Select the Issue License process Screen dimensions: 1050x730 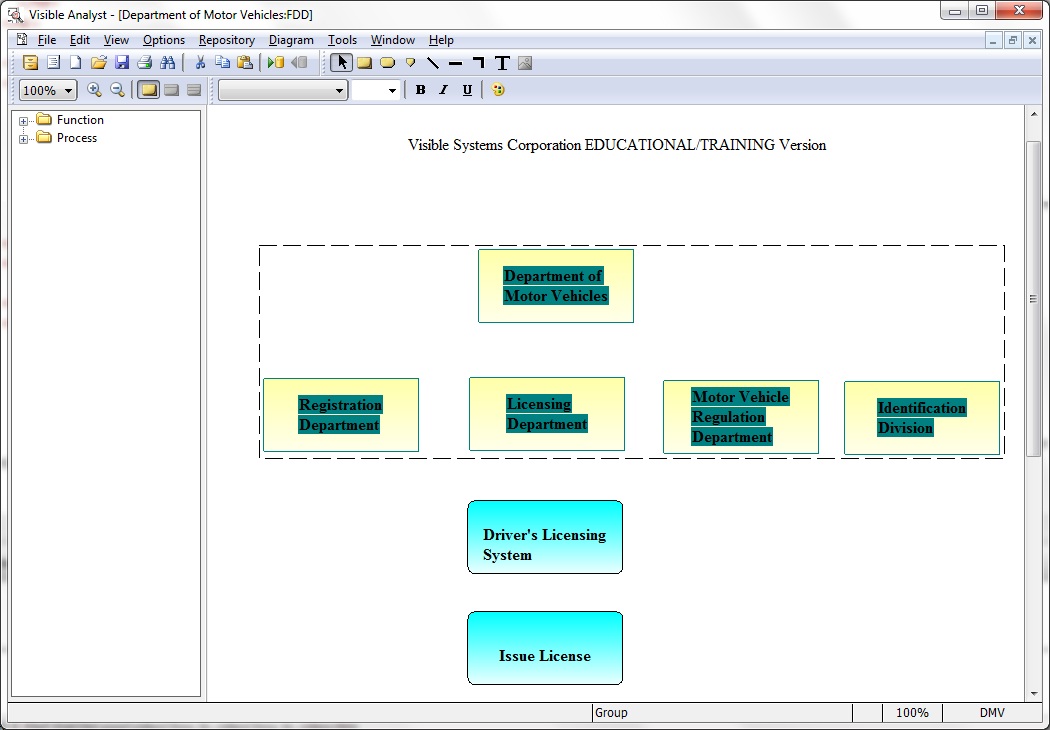545,648
